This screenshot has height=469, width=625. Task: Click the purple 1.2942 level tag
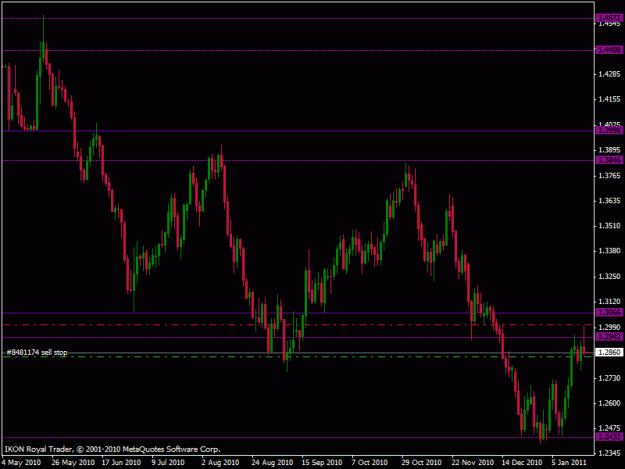click(x=609, y=337)
